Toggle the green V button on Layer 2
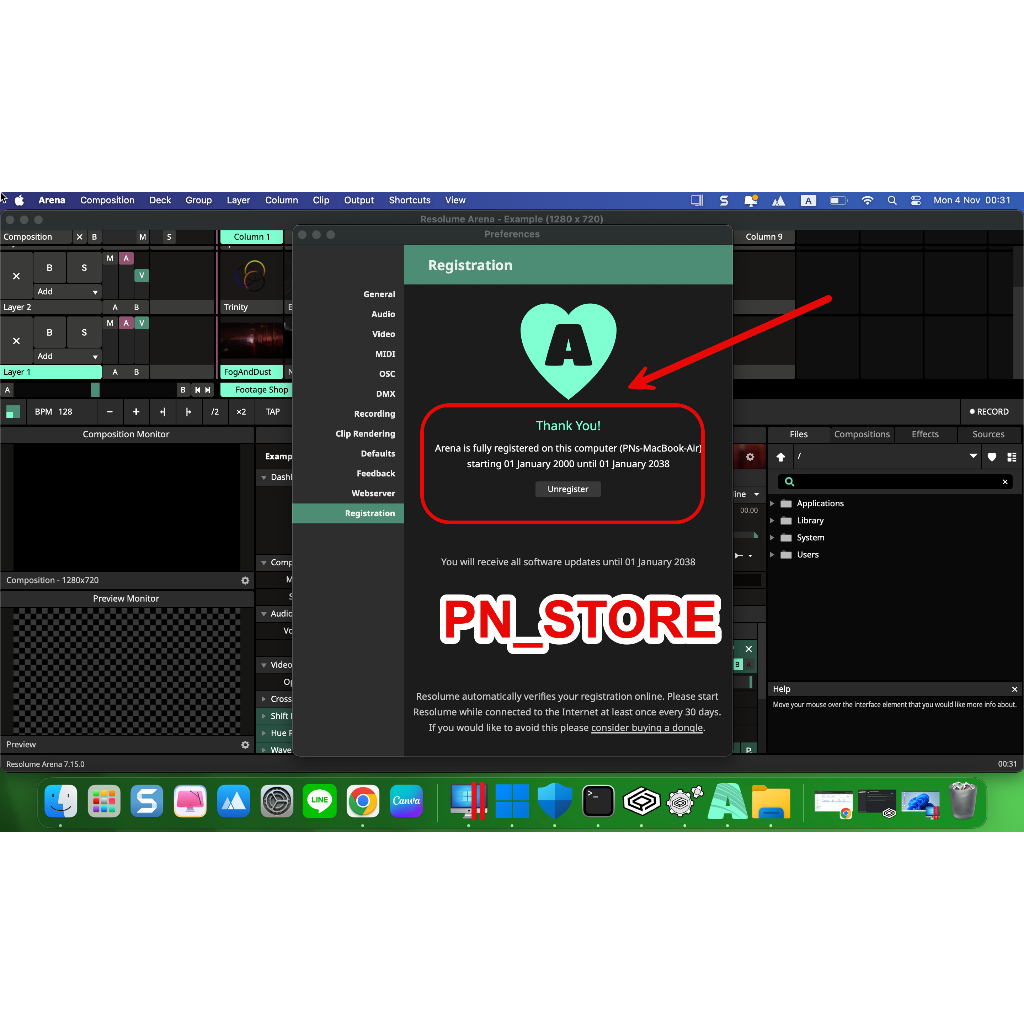 [141, 276]
